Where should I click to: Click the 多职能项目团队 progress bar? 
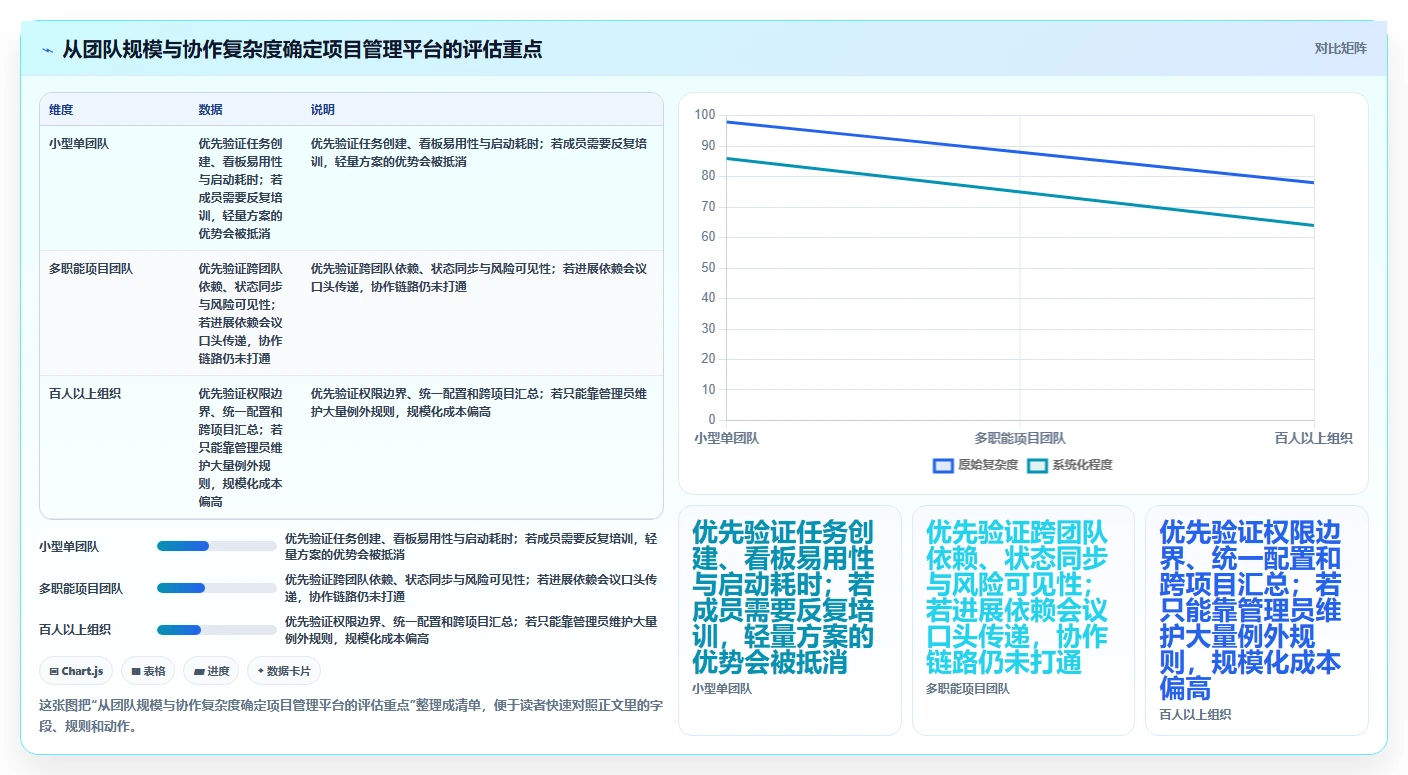click(216, 588)
